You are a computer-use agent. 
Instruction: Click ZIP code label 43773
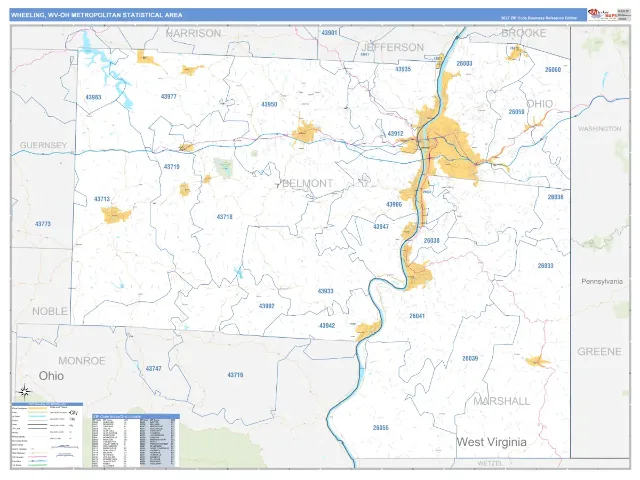click(x=43, y=224)
